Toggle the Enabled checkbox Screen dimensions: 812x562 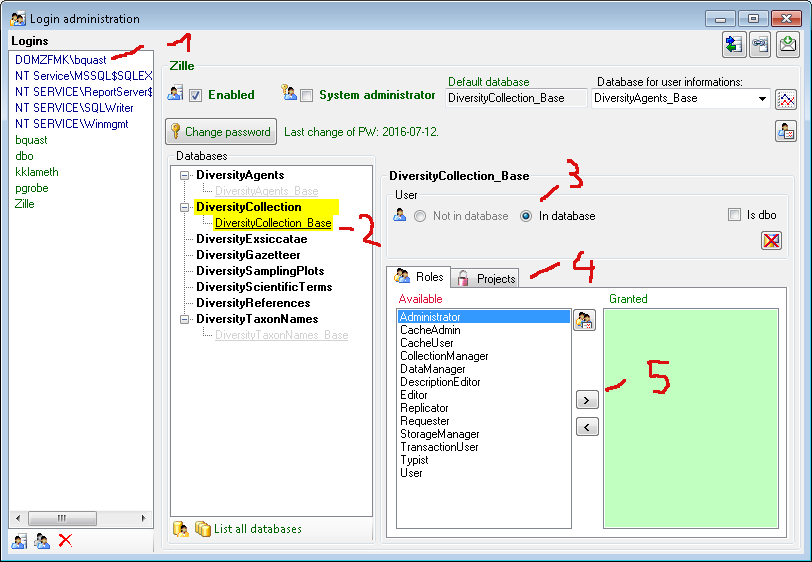[196, 96]
